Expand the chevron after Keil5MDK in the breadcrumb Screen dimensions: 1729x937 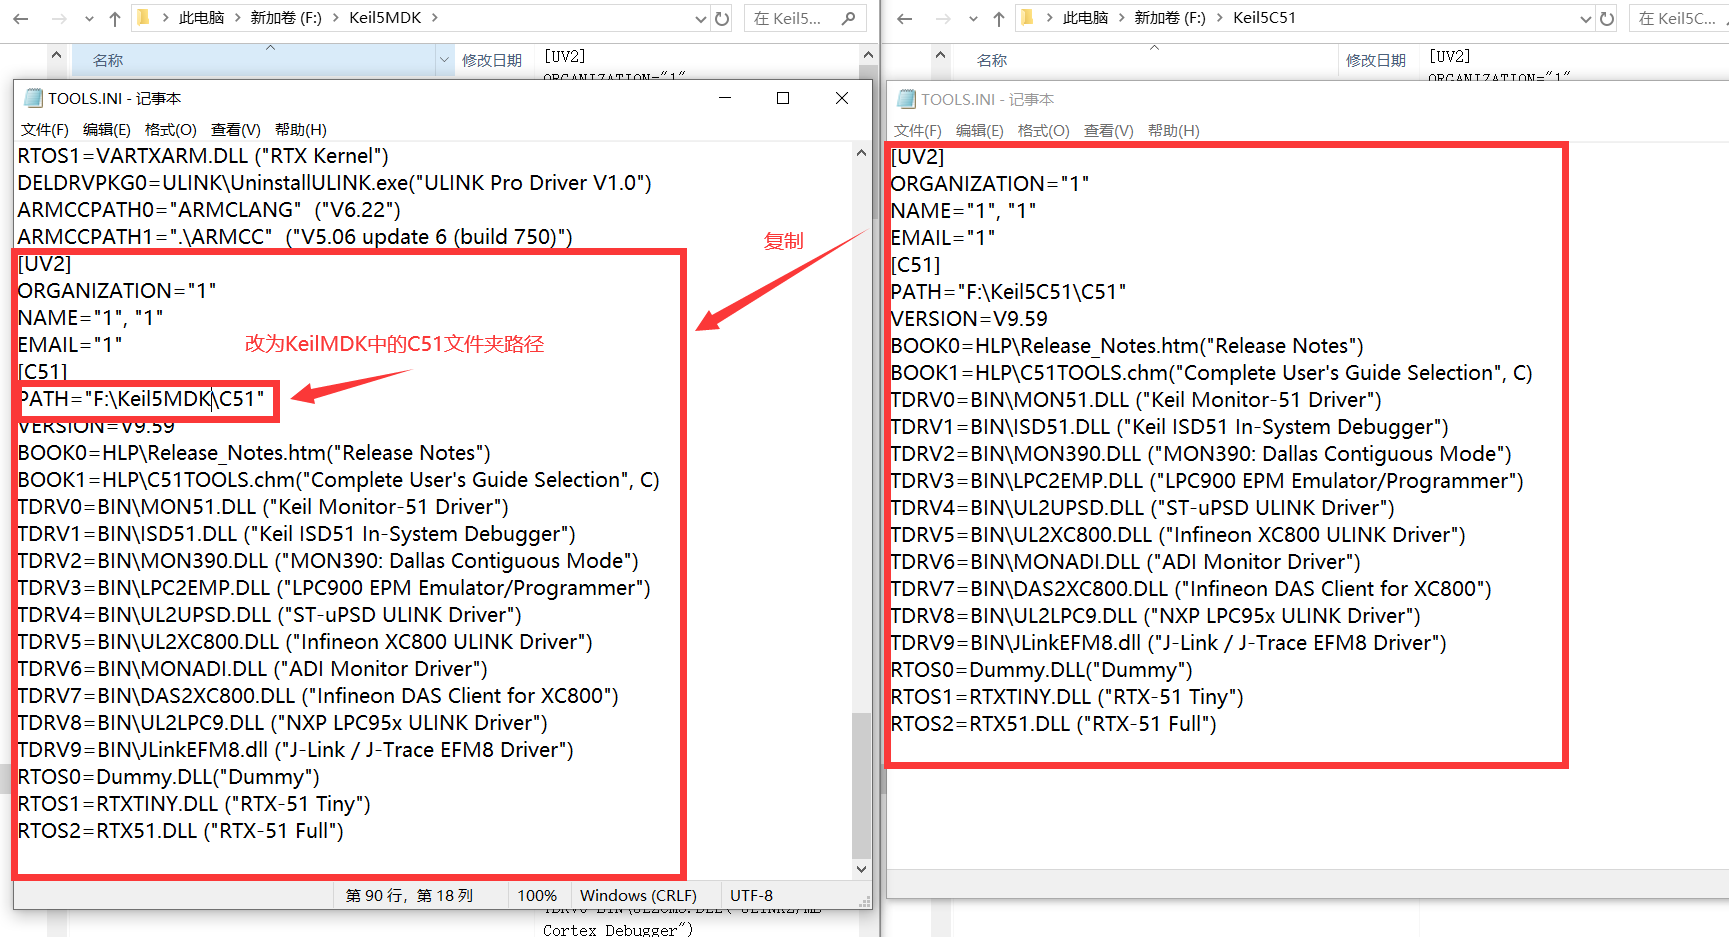(x=435, y=18)
